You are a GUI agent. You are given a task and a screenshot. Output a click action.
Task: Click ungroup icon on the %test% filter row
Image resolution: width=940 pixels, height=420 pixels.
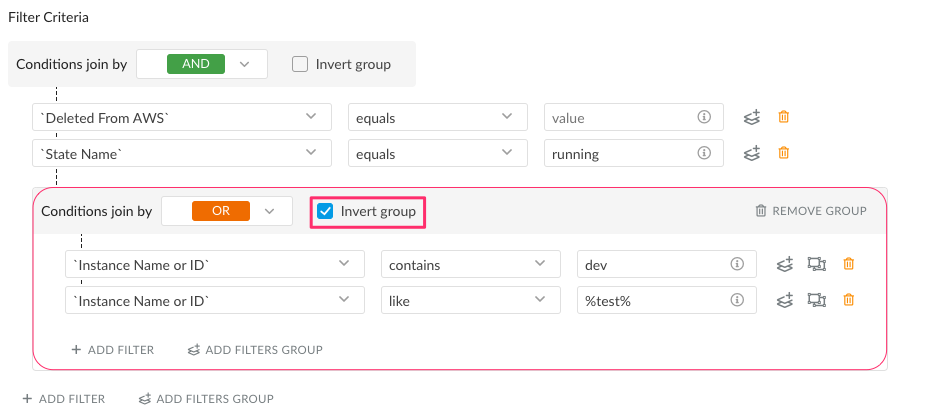click(x=817, y=300)
